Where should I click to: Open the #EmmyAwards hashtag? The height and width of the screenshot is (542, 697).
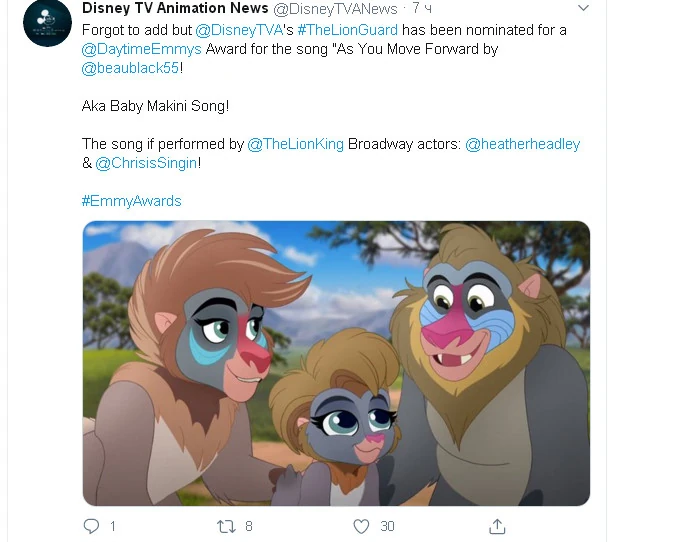tap(132, 201)
